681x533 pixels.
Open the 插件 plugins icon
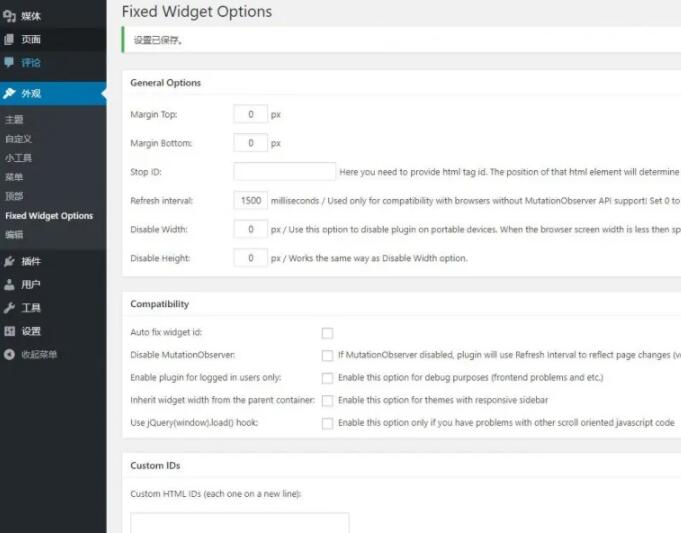(9, 261)
